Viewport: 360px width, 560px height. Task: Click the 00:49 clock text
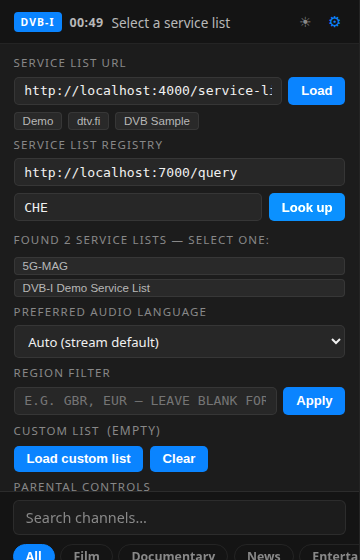tap(86, 22)
